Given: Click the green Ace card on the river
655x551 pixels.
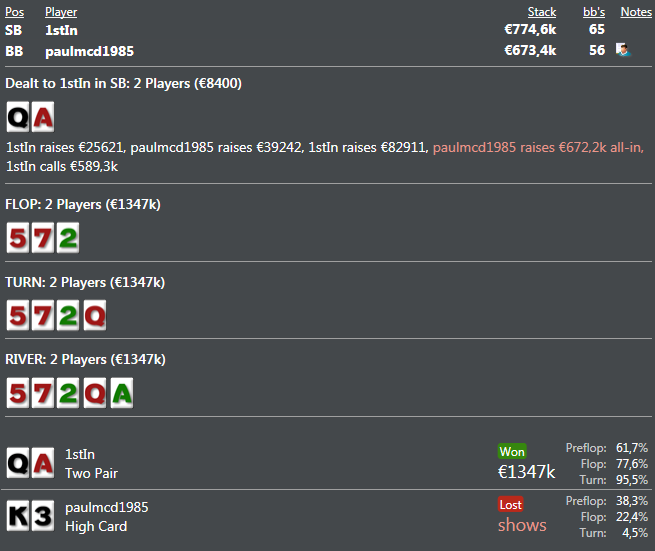Looking at the screenshot, I should coord(122,393).
